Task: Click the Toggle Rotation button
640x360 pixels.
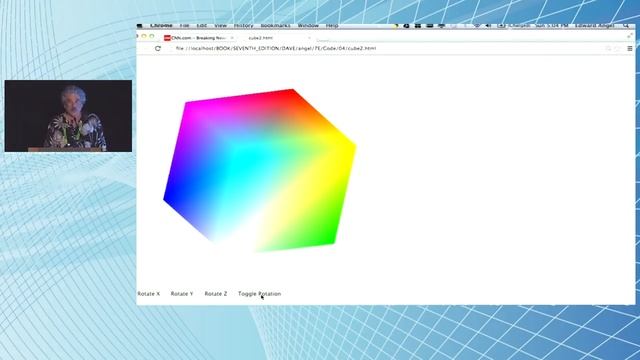Action: [259, 293]
